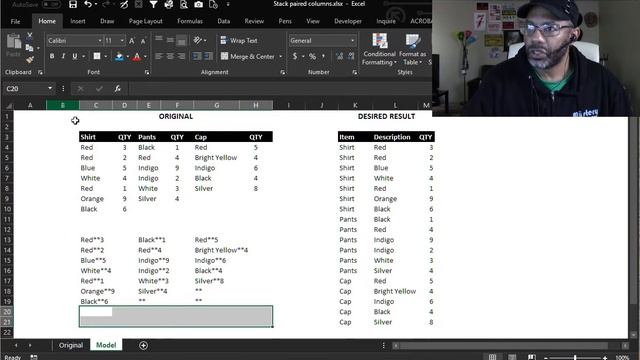This screenshot has height=360, width=640.
Task: Switch to the Insert ribbon tab
Action: (78, 21)
